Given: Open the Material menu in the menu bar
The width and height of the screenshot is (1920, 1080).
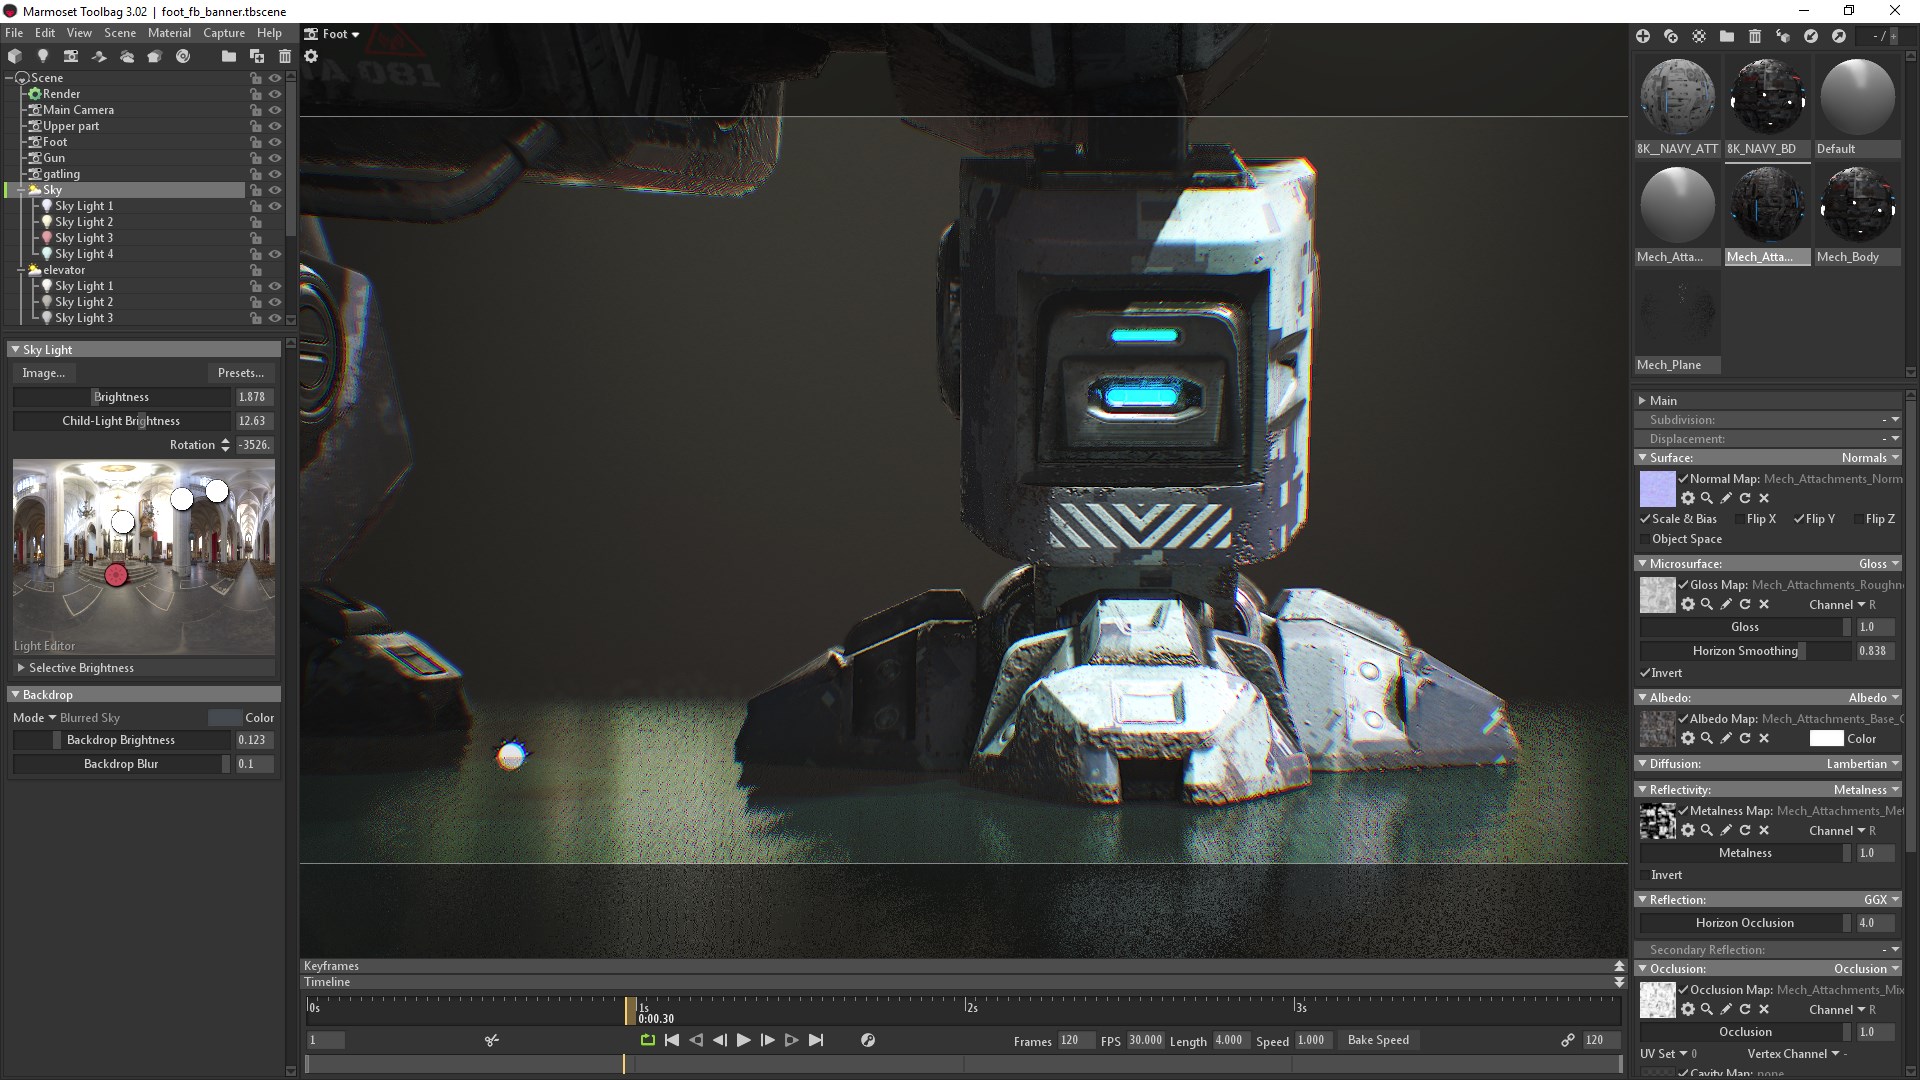Looking at the screenshot, I should point(168,33).
